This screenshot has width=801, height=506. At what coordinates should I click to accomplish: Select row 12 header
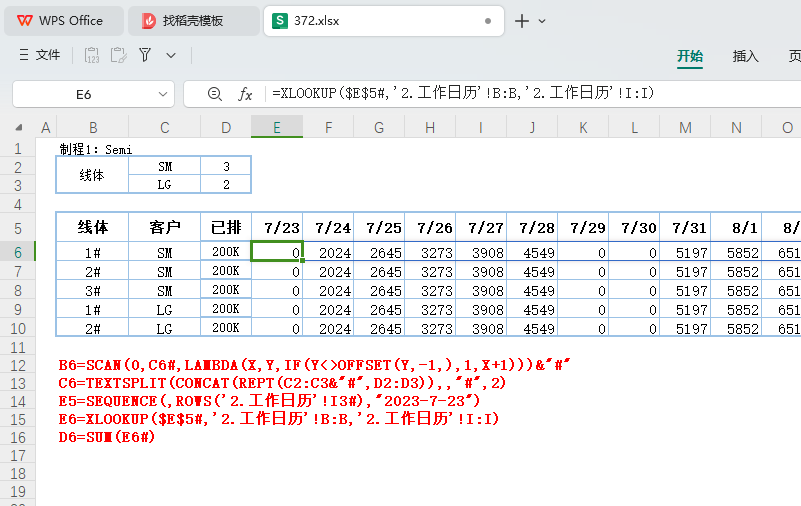18,366
